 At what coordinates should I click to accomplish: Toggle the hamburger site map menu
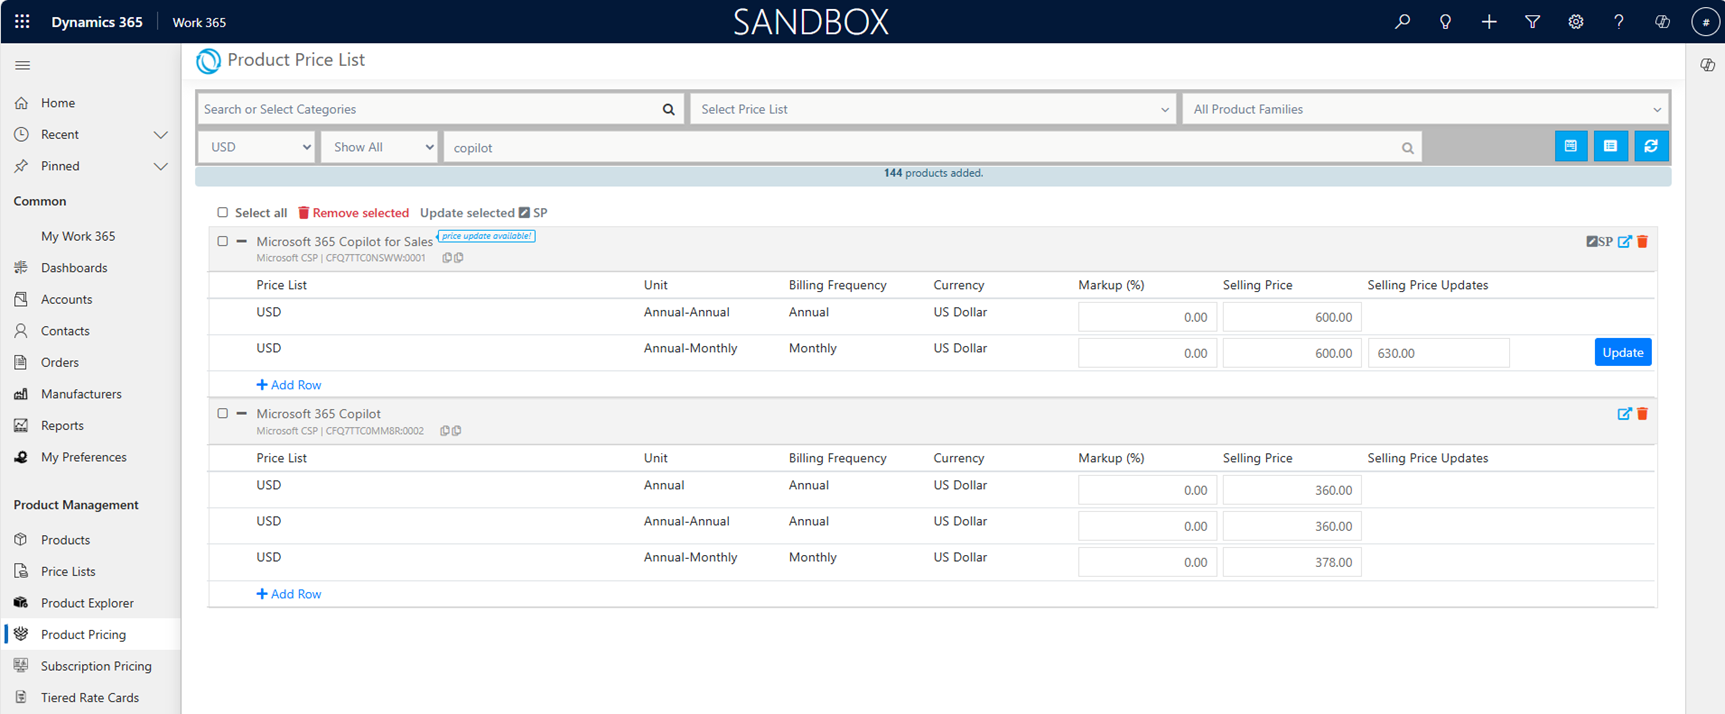click(22, 65)
